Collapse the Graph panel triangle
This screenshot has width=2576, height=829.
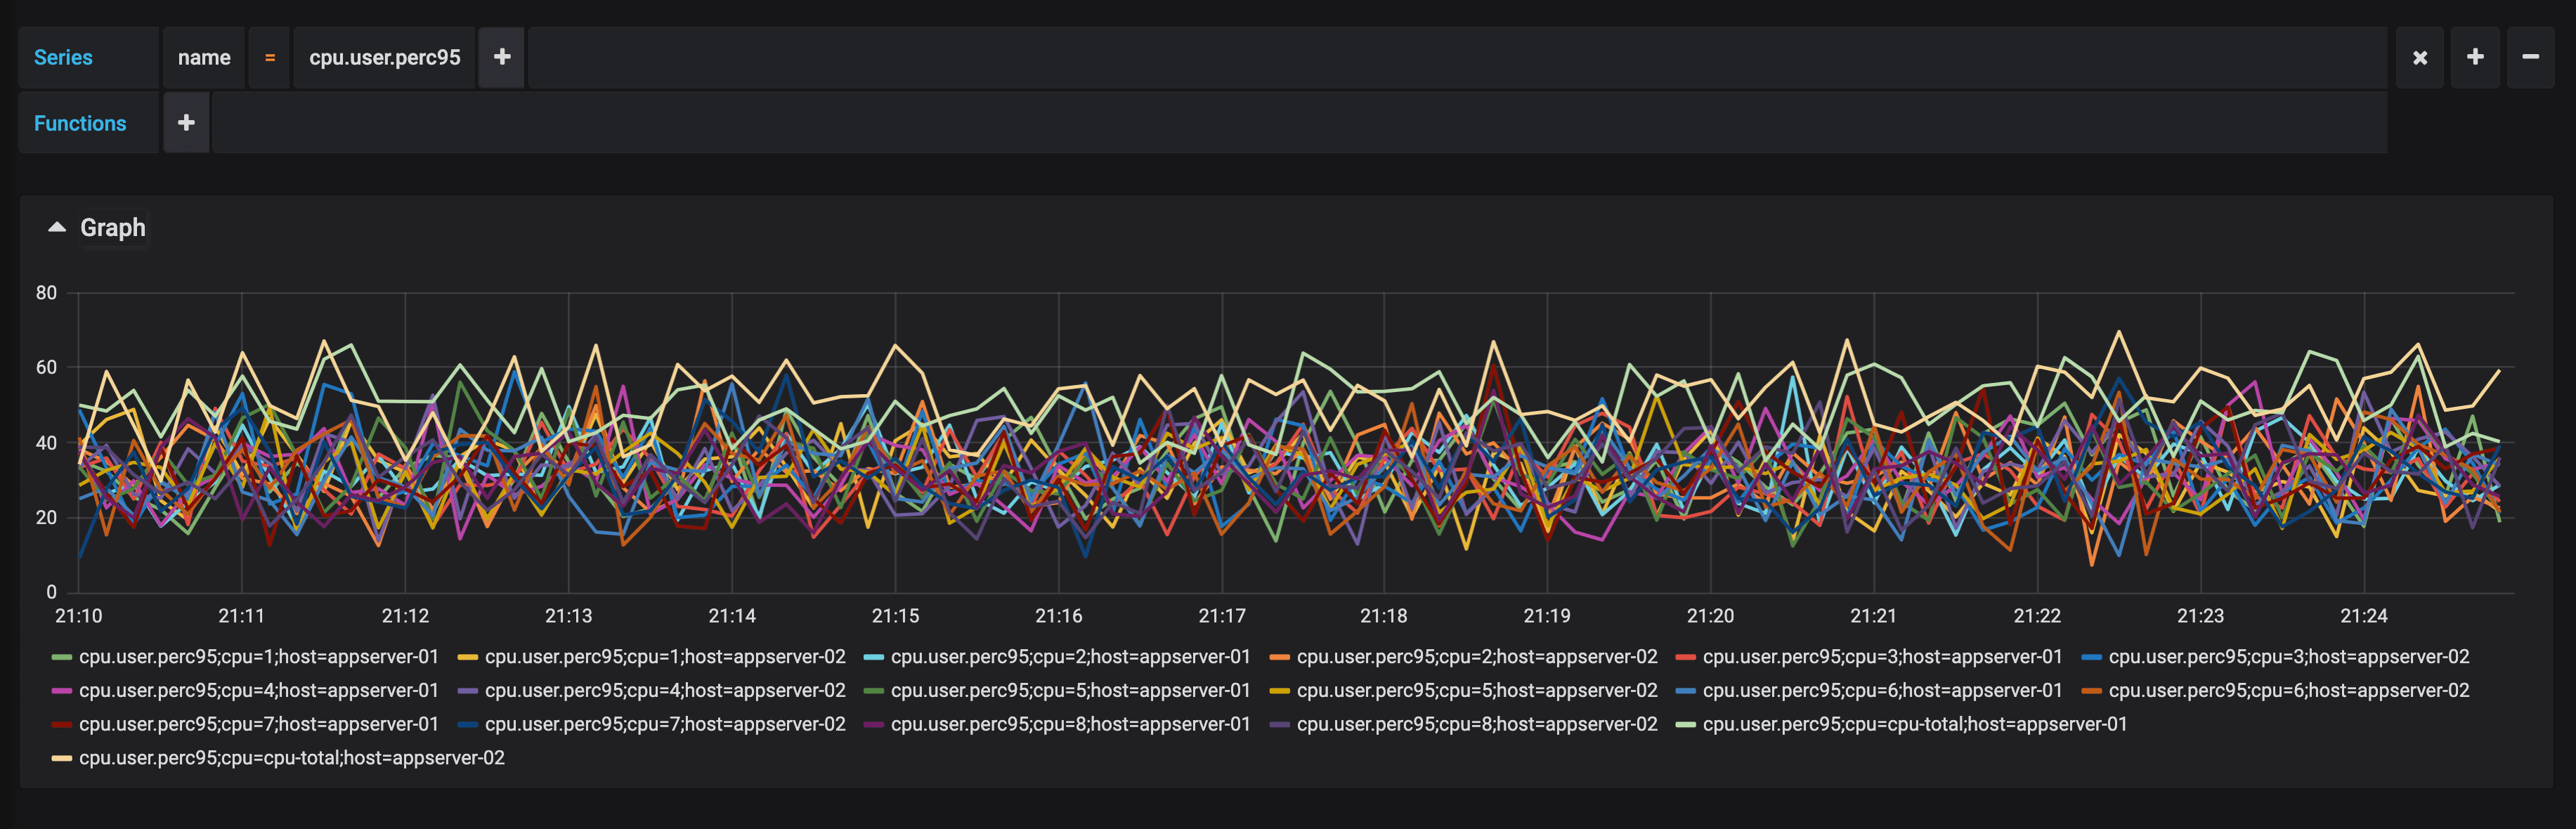pyautogui.click(x=57, y=228)
